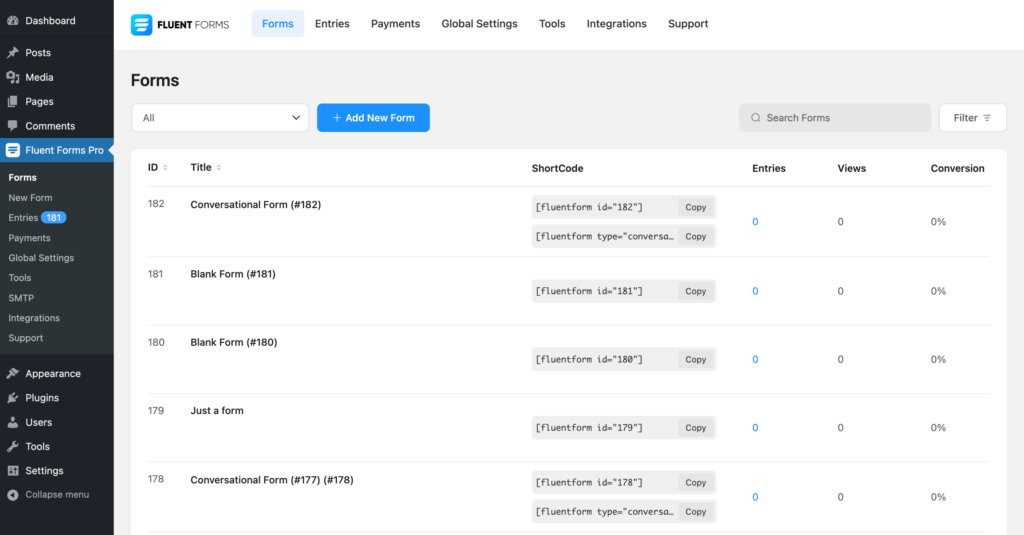The width and height of the screenshot is (1024, 535).
Task: Open the All forms filter dropdown
Action: point(220,118)
